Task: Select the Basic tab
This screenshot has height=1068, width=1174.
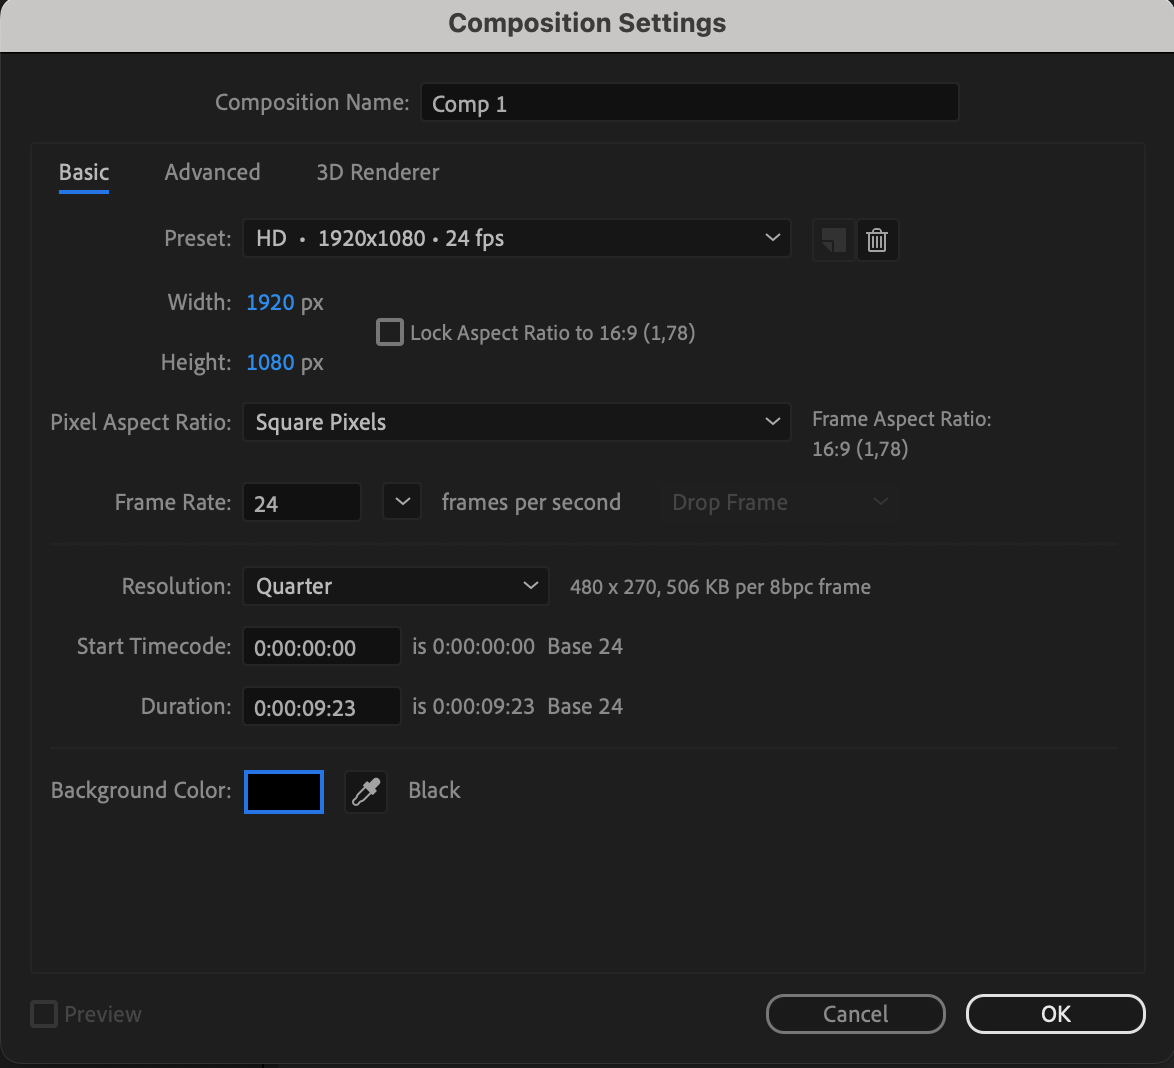Action: (x=84, y=172)
